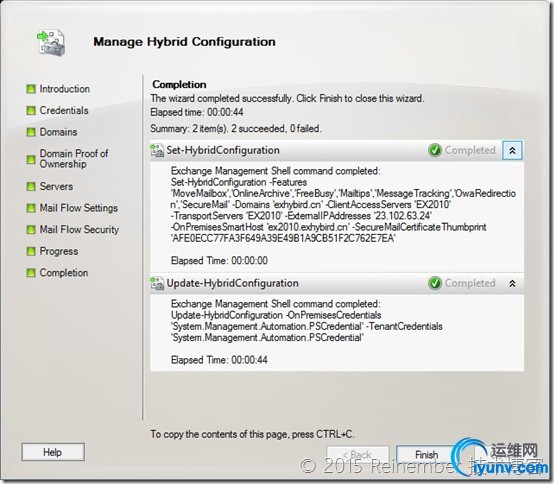Image resolution: width=554 pixels, height=484 pixels.
Task: Select the Servers wizard step
Action: point(56,186)
